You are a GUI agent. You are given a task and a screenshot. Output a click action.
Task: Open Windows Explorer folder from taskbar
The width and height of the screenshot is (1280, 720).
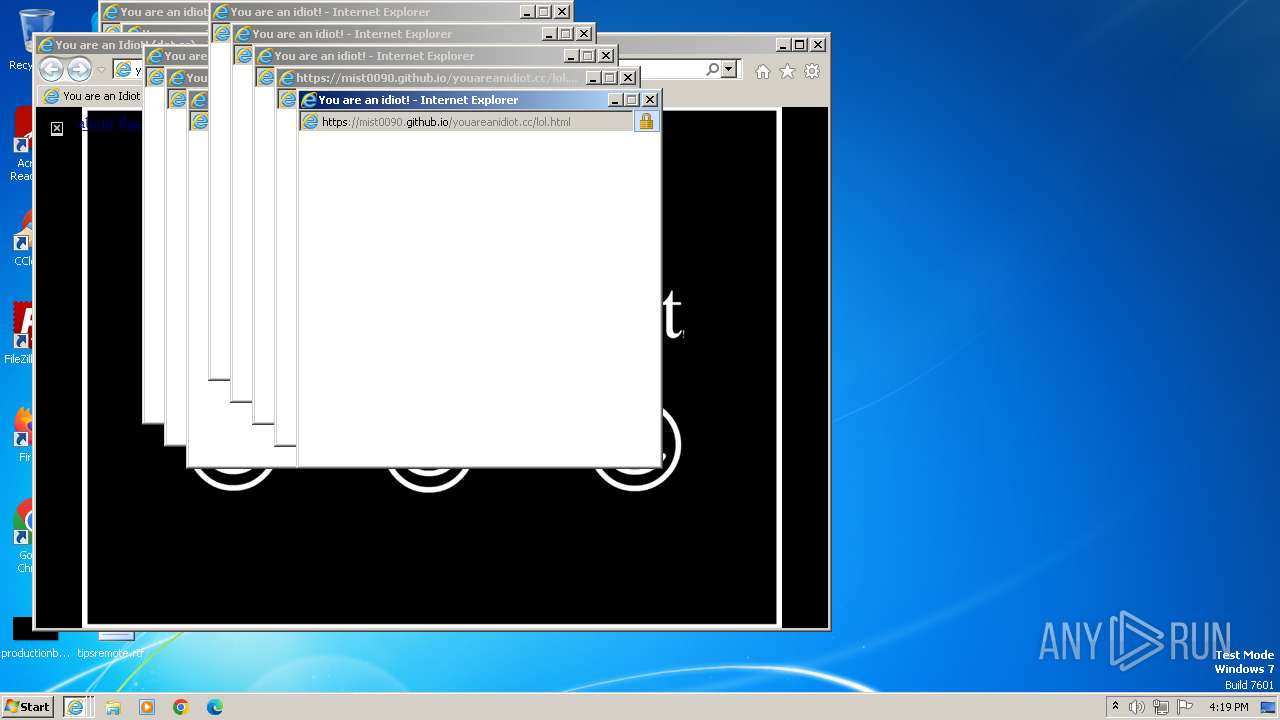tap(113, 707)
